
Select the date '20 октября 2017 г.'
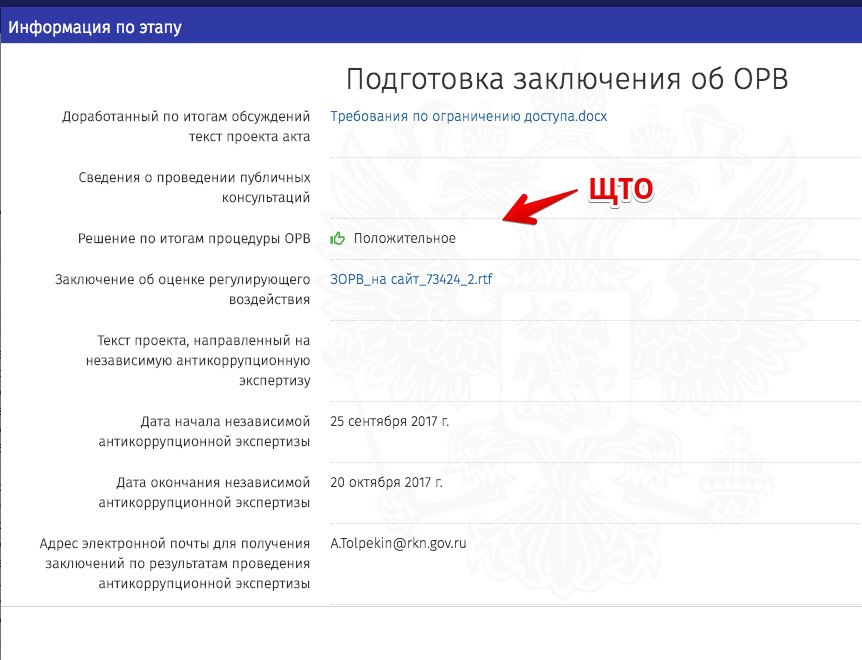(386, 482)
